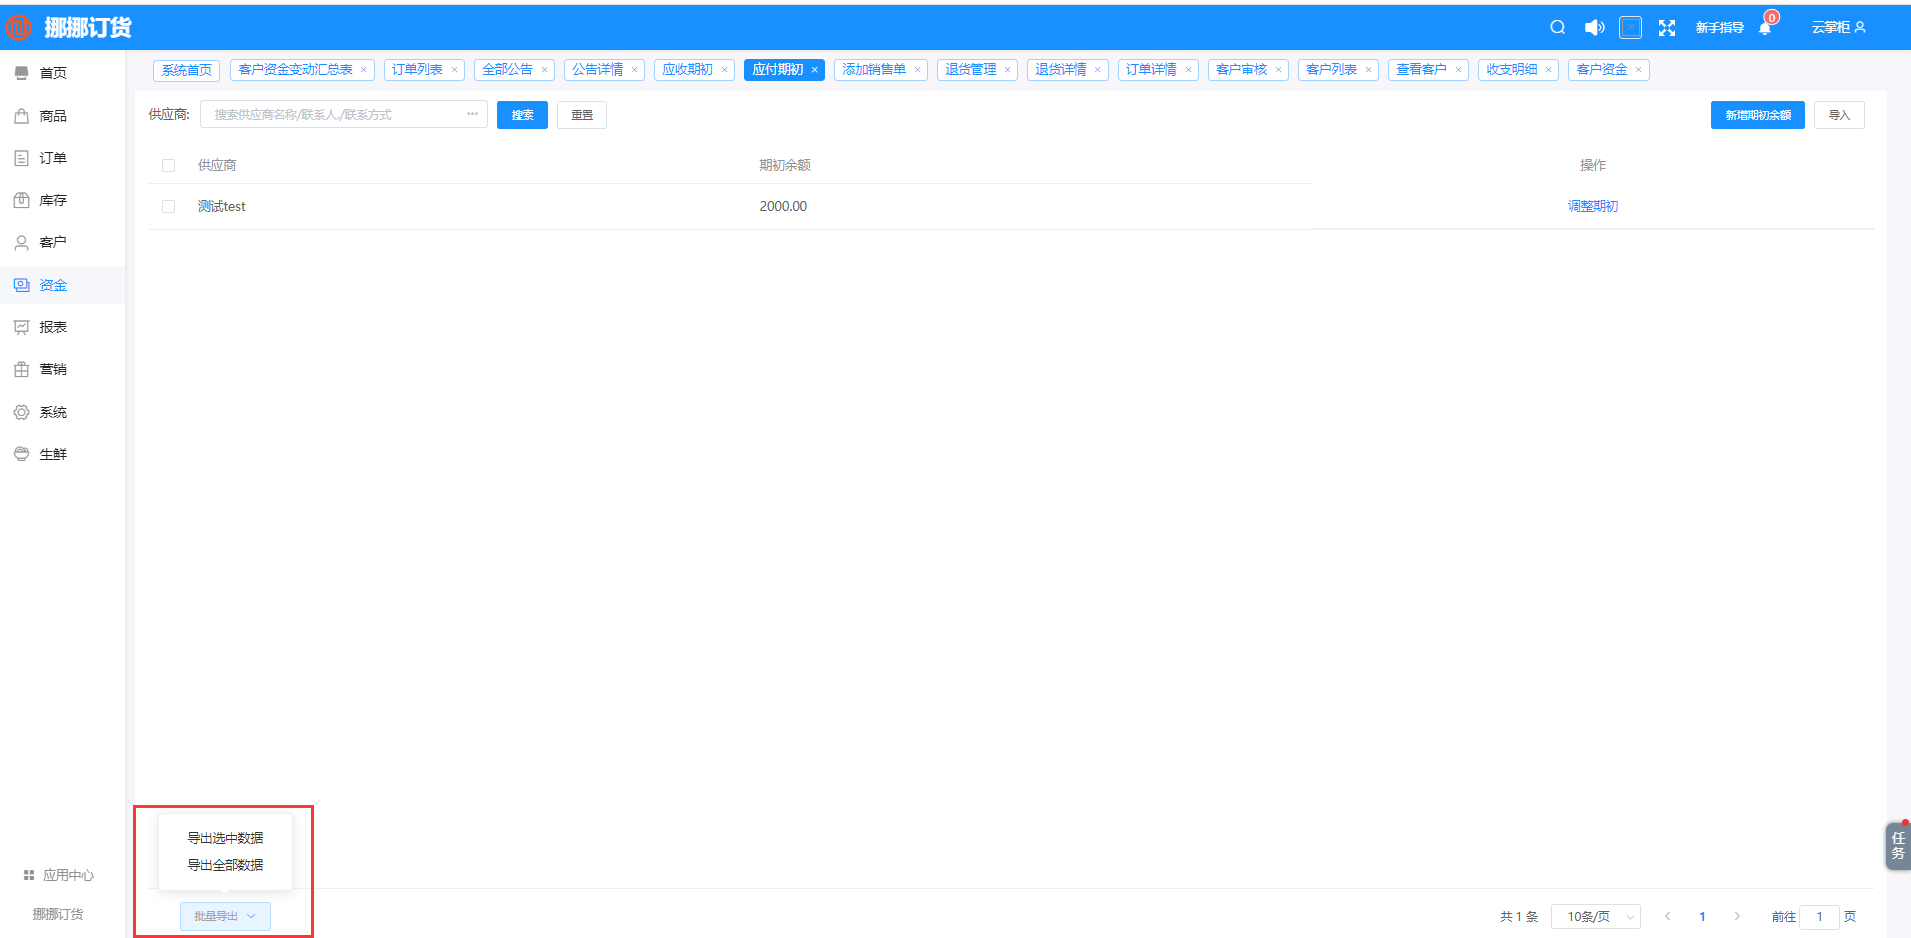Screen dimensions: 1911x938
Task: Switch to the 应收期初 tab
Action: coord(687,70)
